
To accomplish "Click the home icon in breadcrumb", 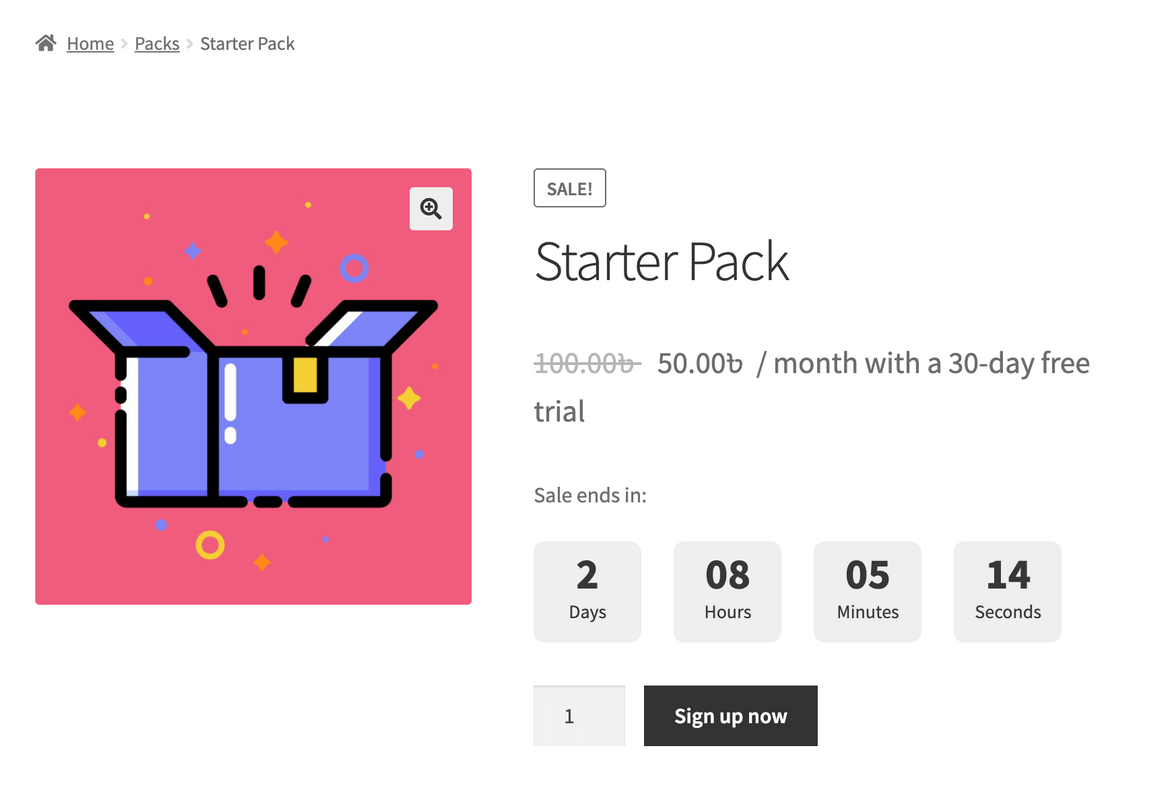I will [x=45, y=43].
